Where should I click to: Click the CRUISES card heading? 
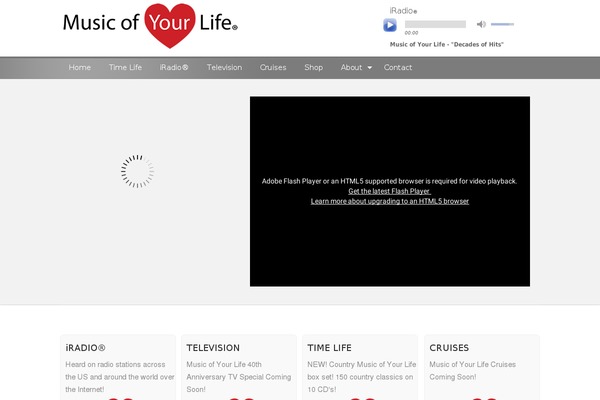tap(449, 348)
